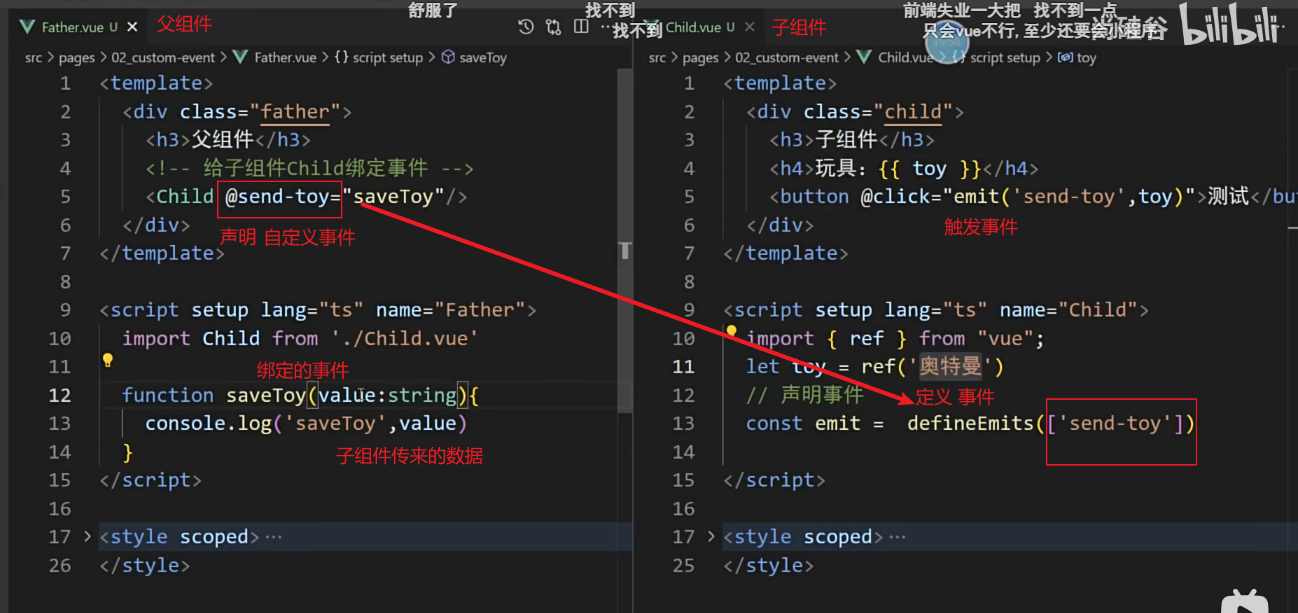
Task: Expand folded style scoped block in Child.vue
Action: coord(712,537)
